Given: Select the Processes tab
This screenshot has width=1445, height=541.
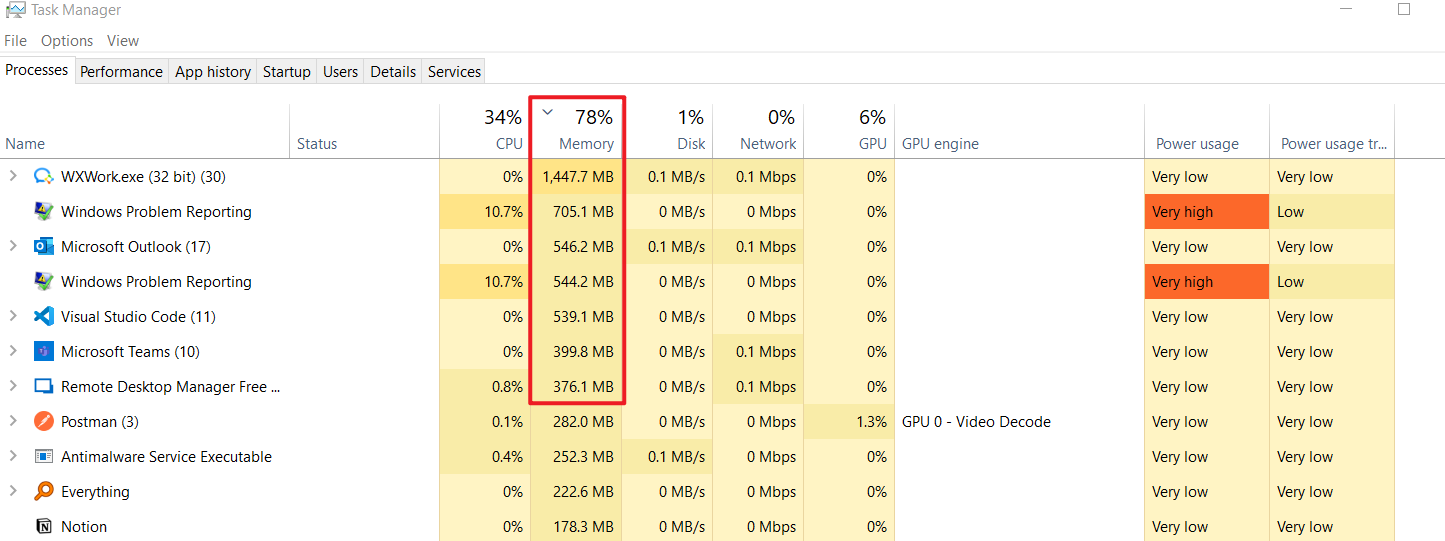Looking at the screenshot, I should pos(37,70).
